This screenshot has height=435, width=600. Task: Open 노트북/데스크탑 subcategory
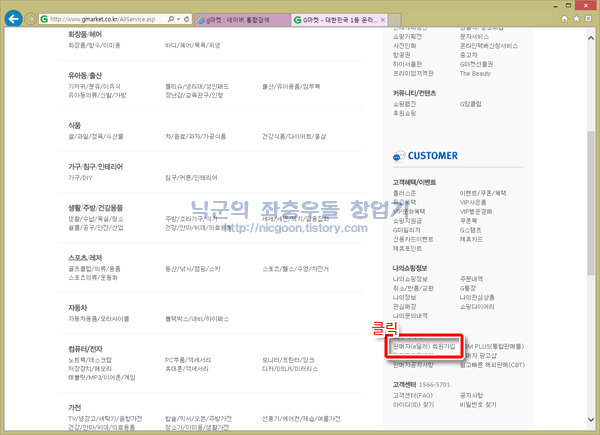(x=90, y=360)
